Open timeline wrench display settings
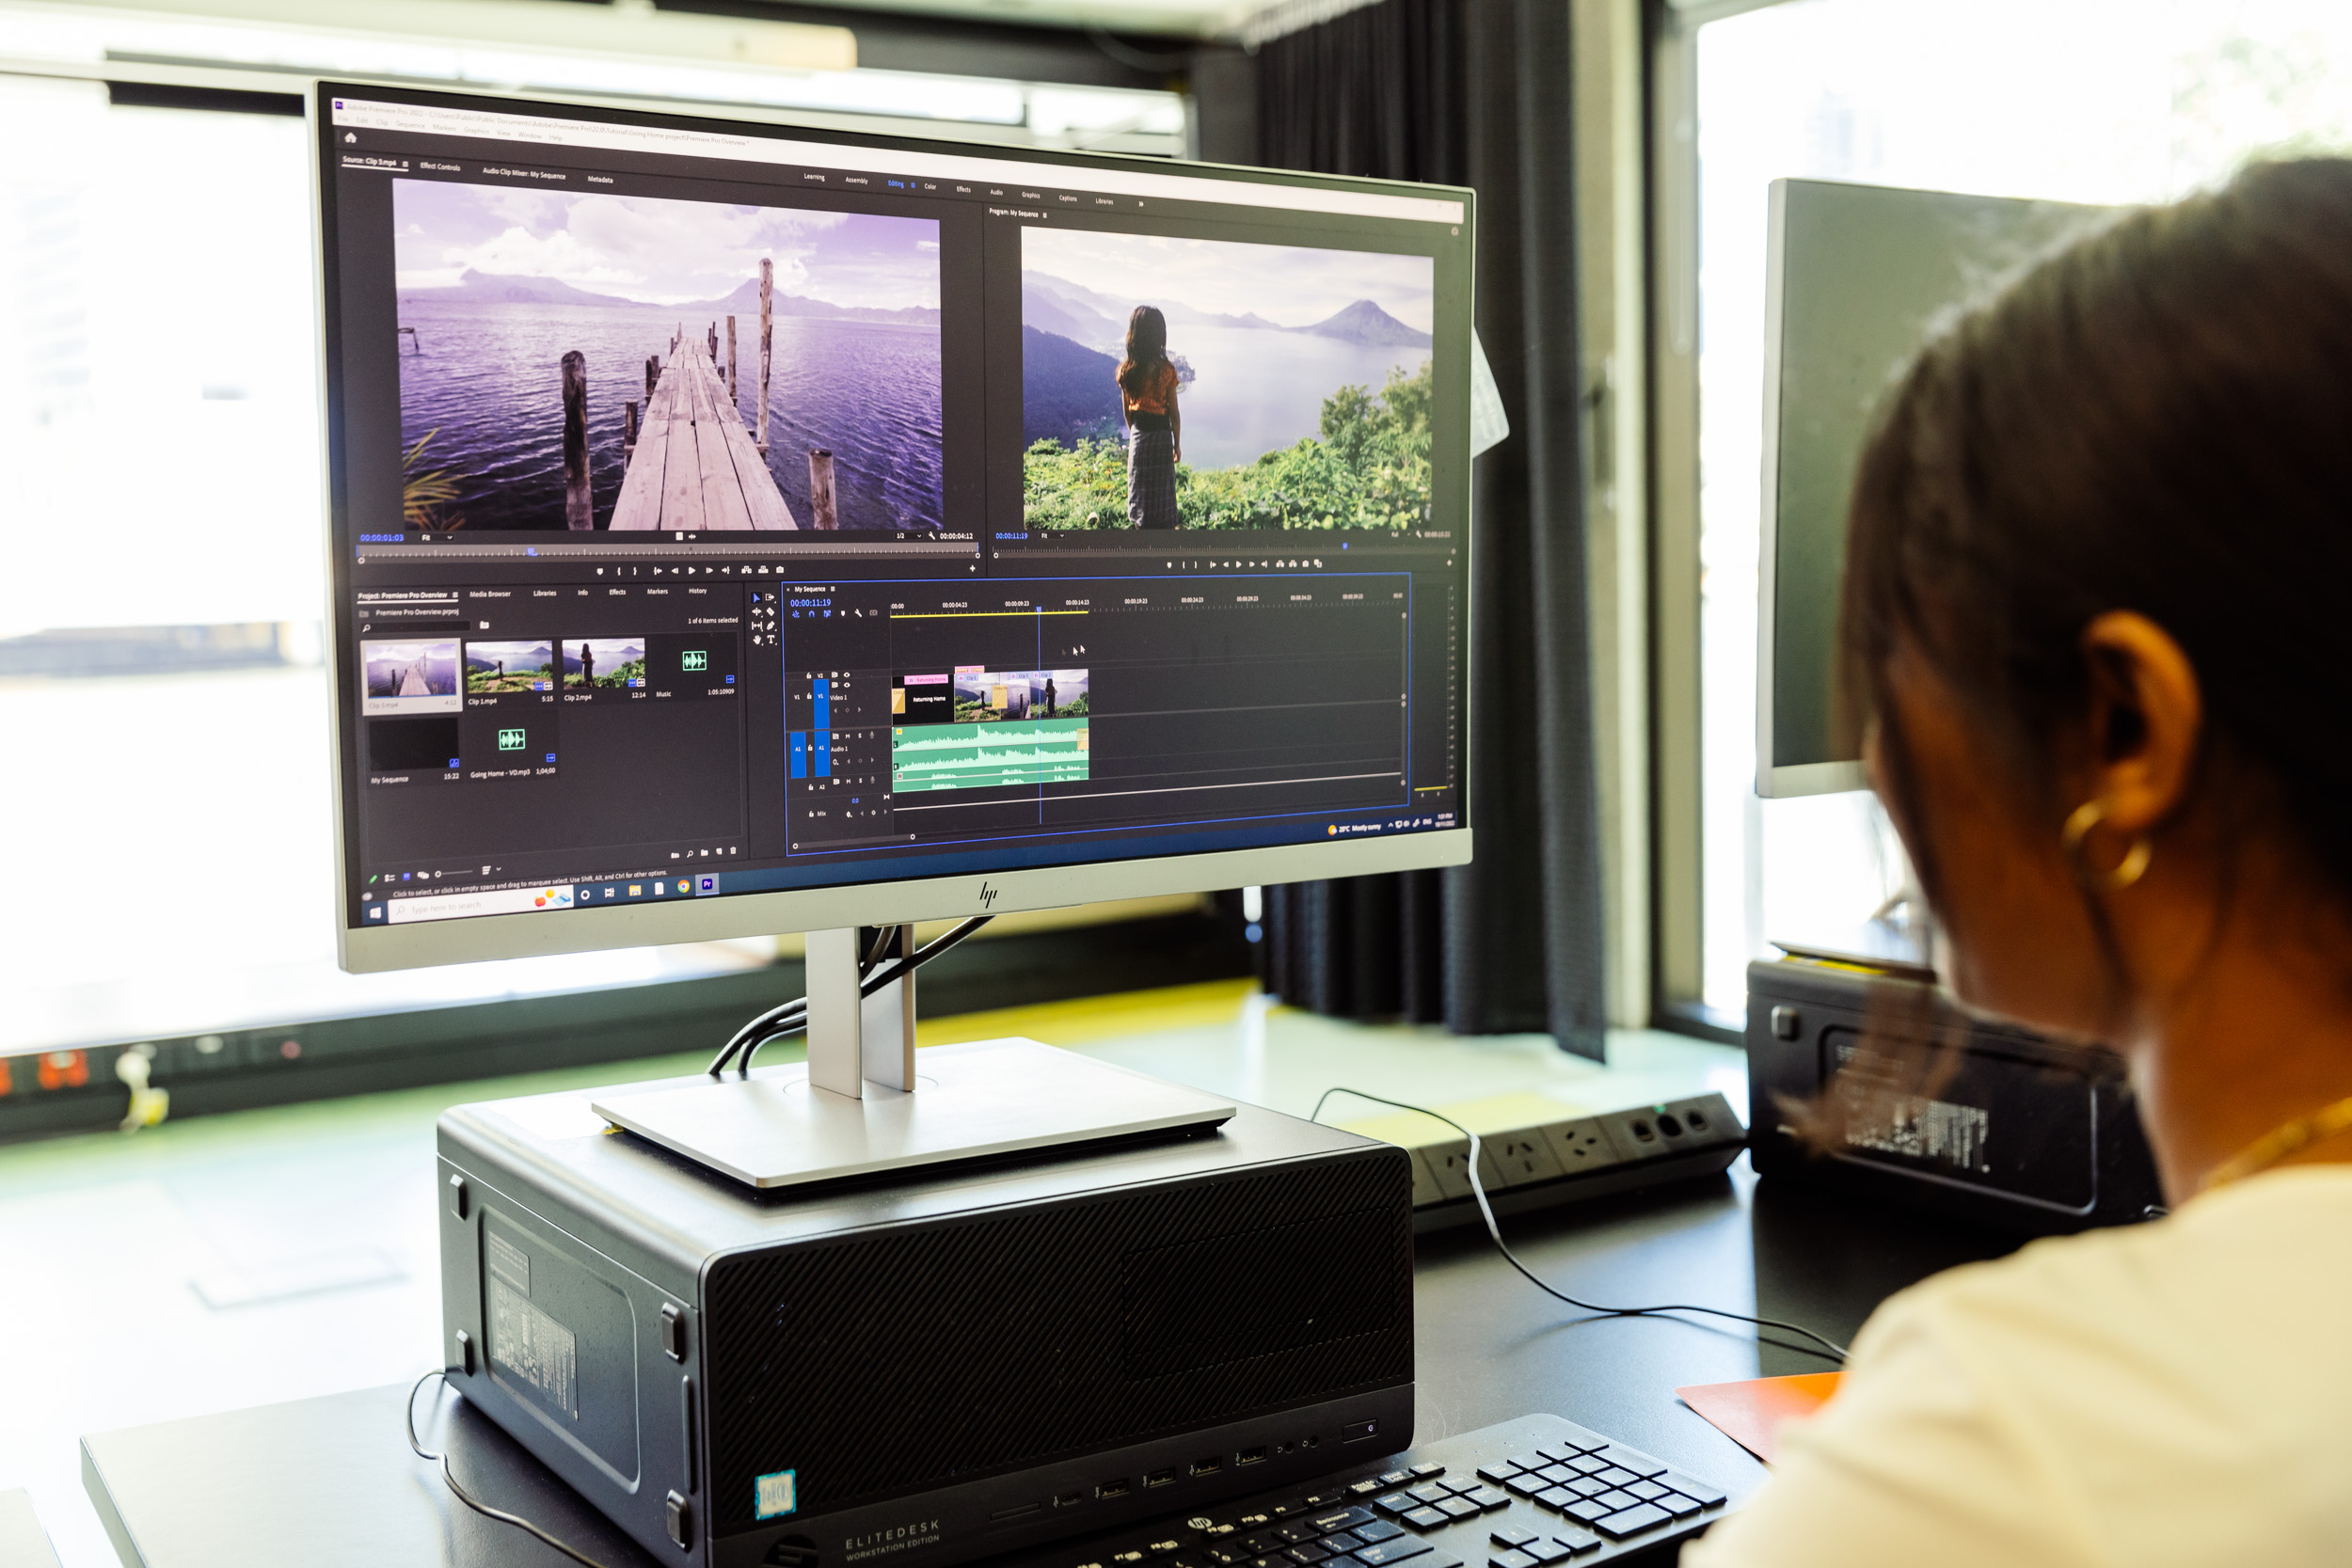 pos(859,614)
